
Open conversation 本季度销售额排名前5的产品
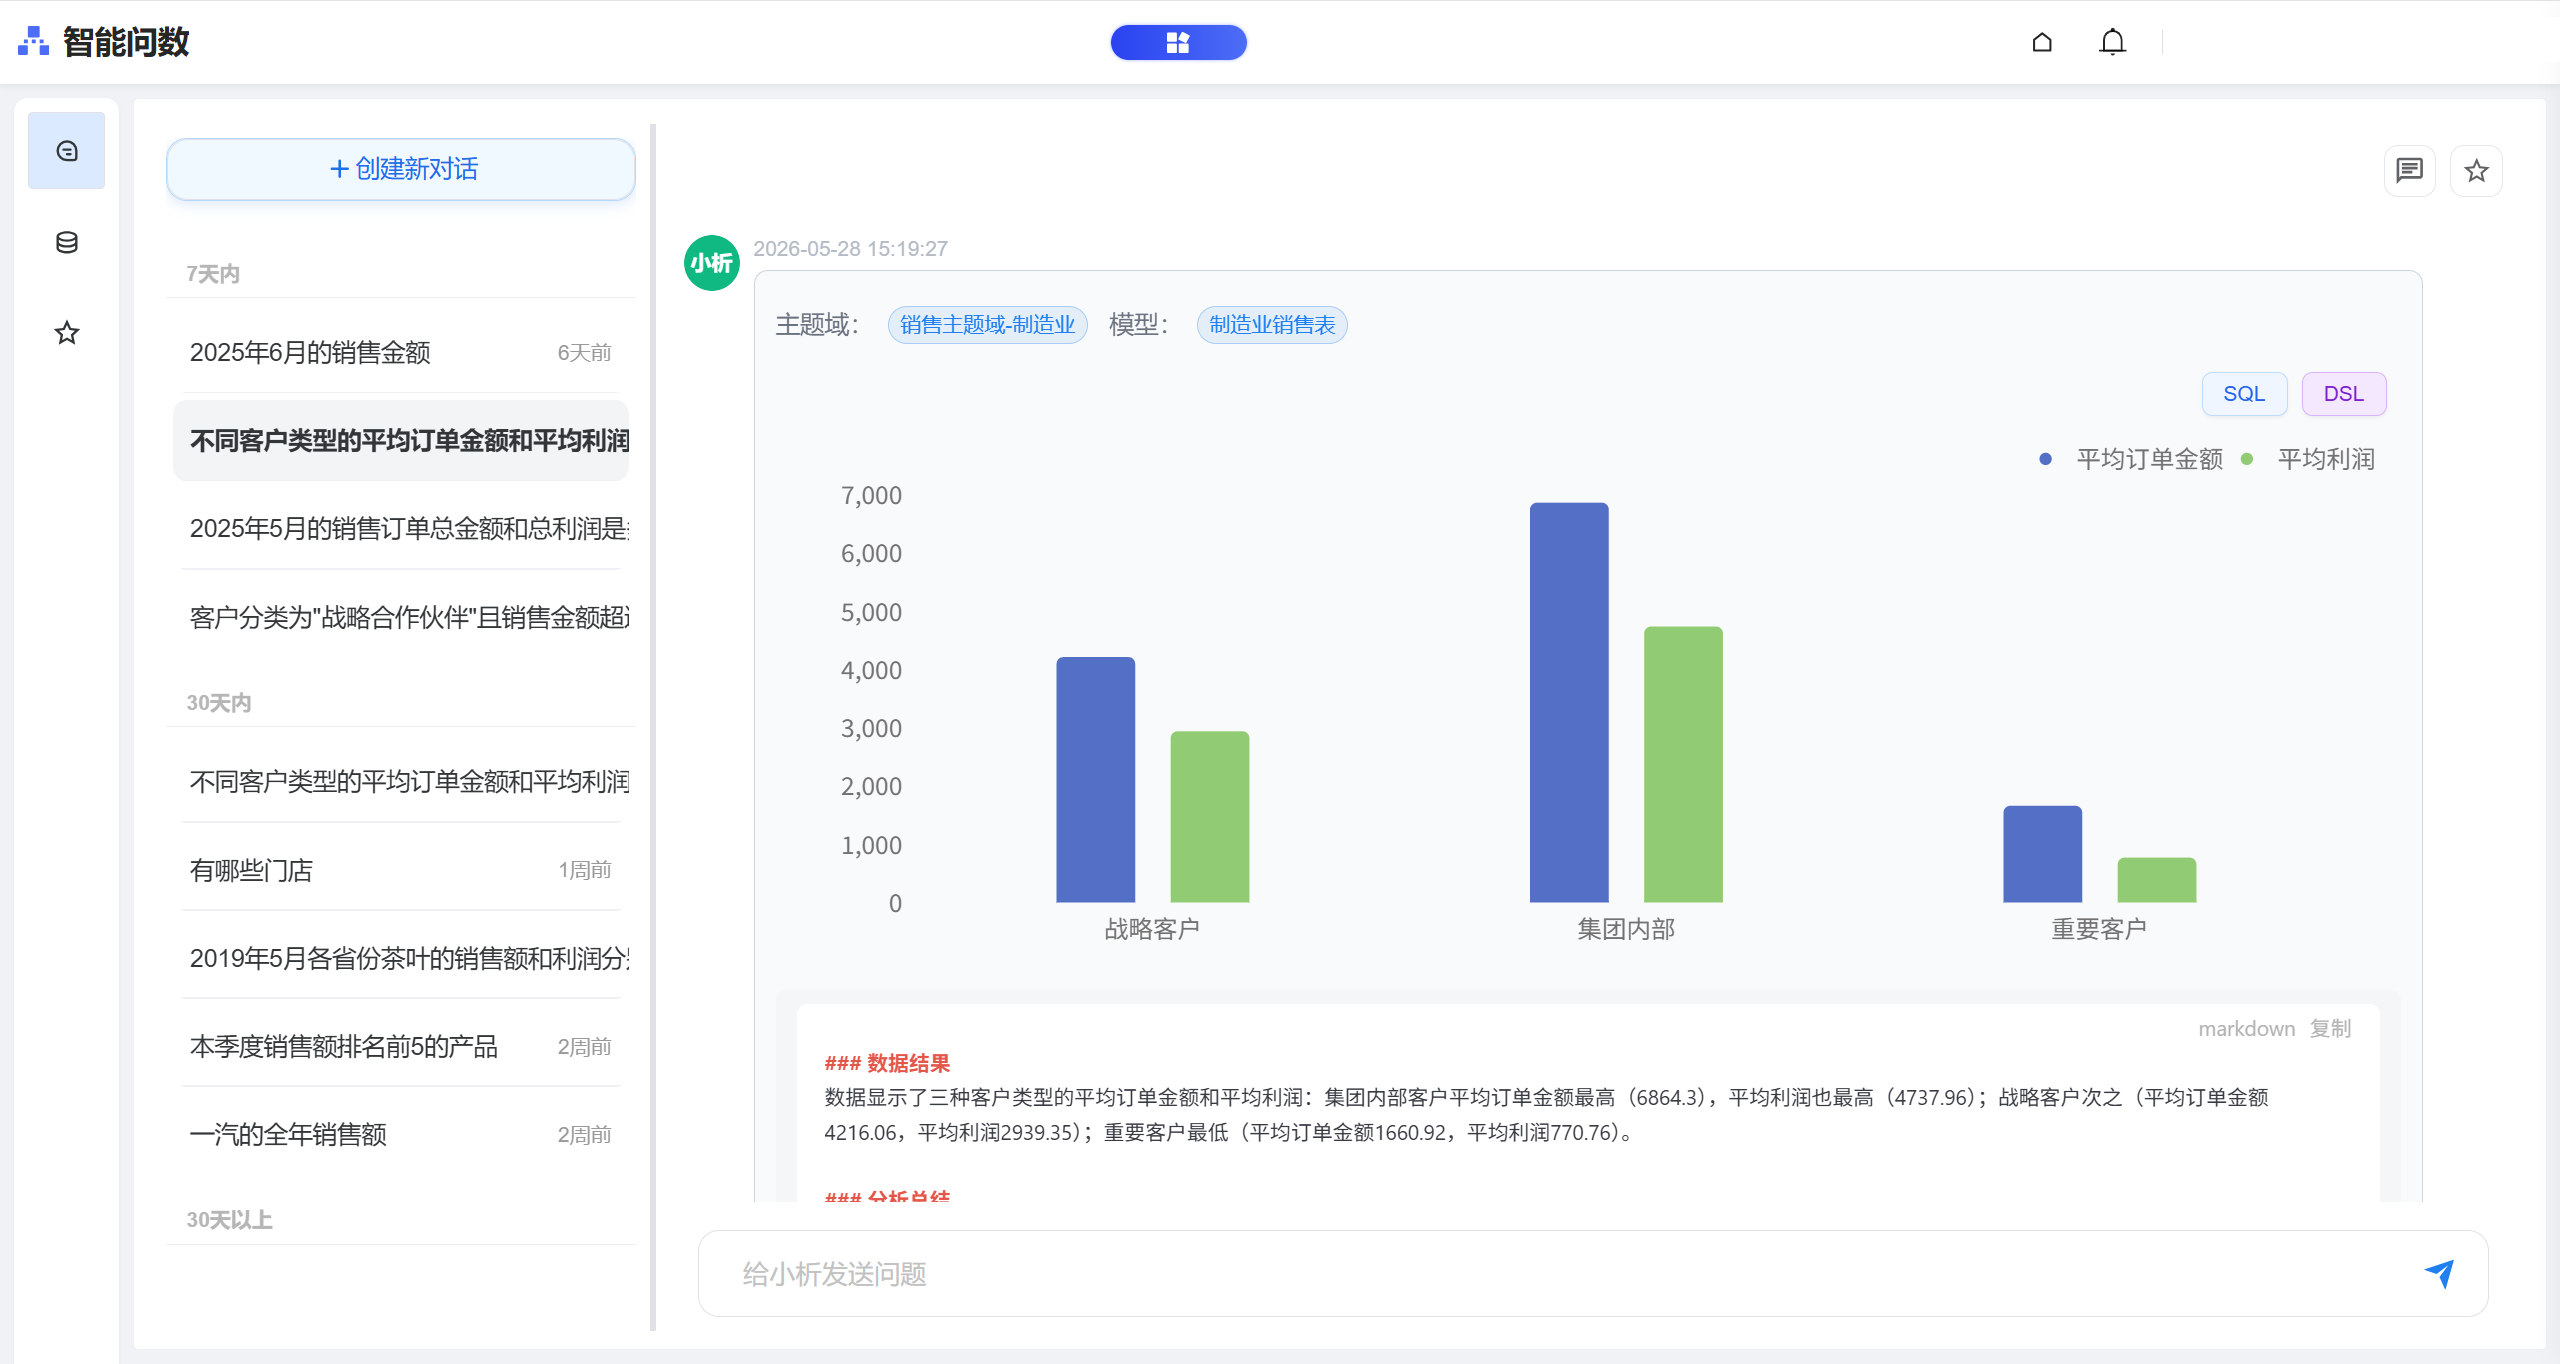pyautogui.click(x=401, y=1046)
